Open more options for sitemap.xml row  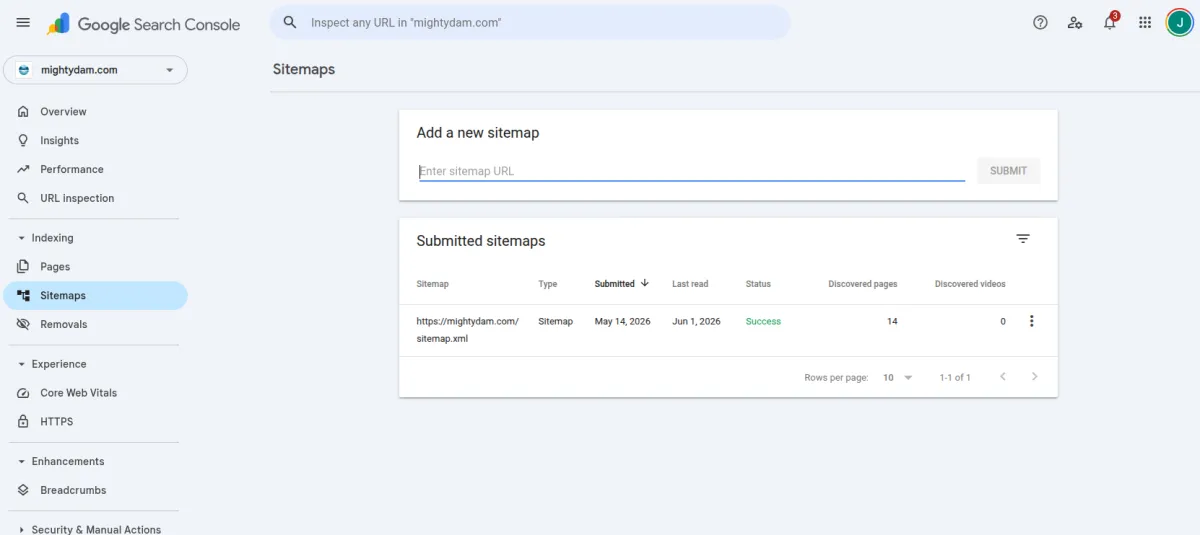pos(1032,321)
